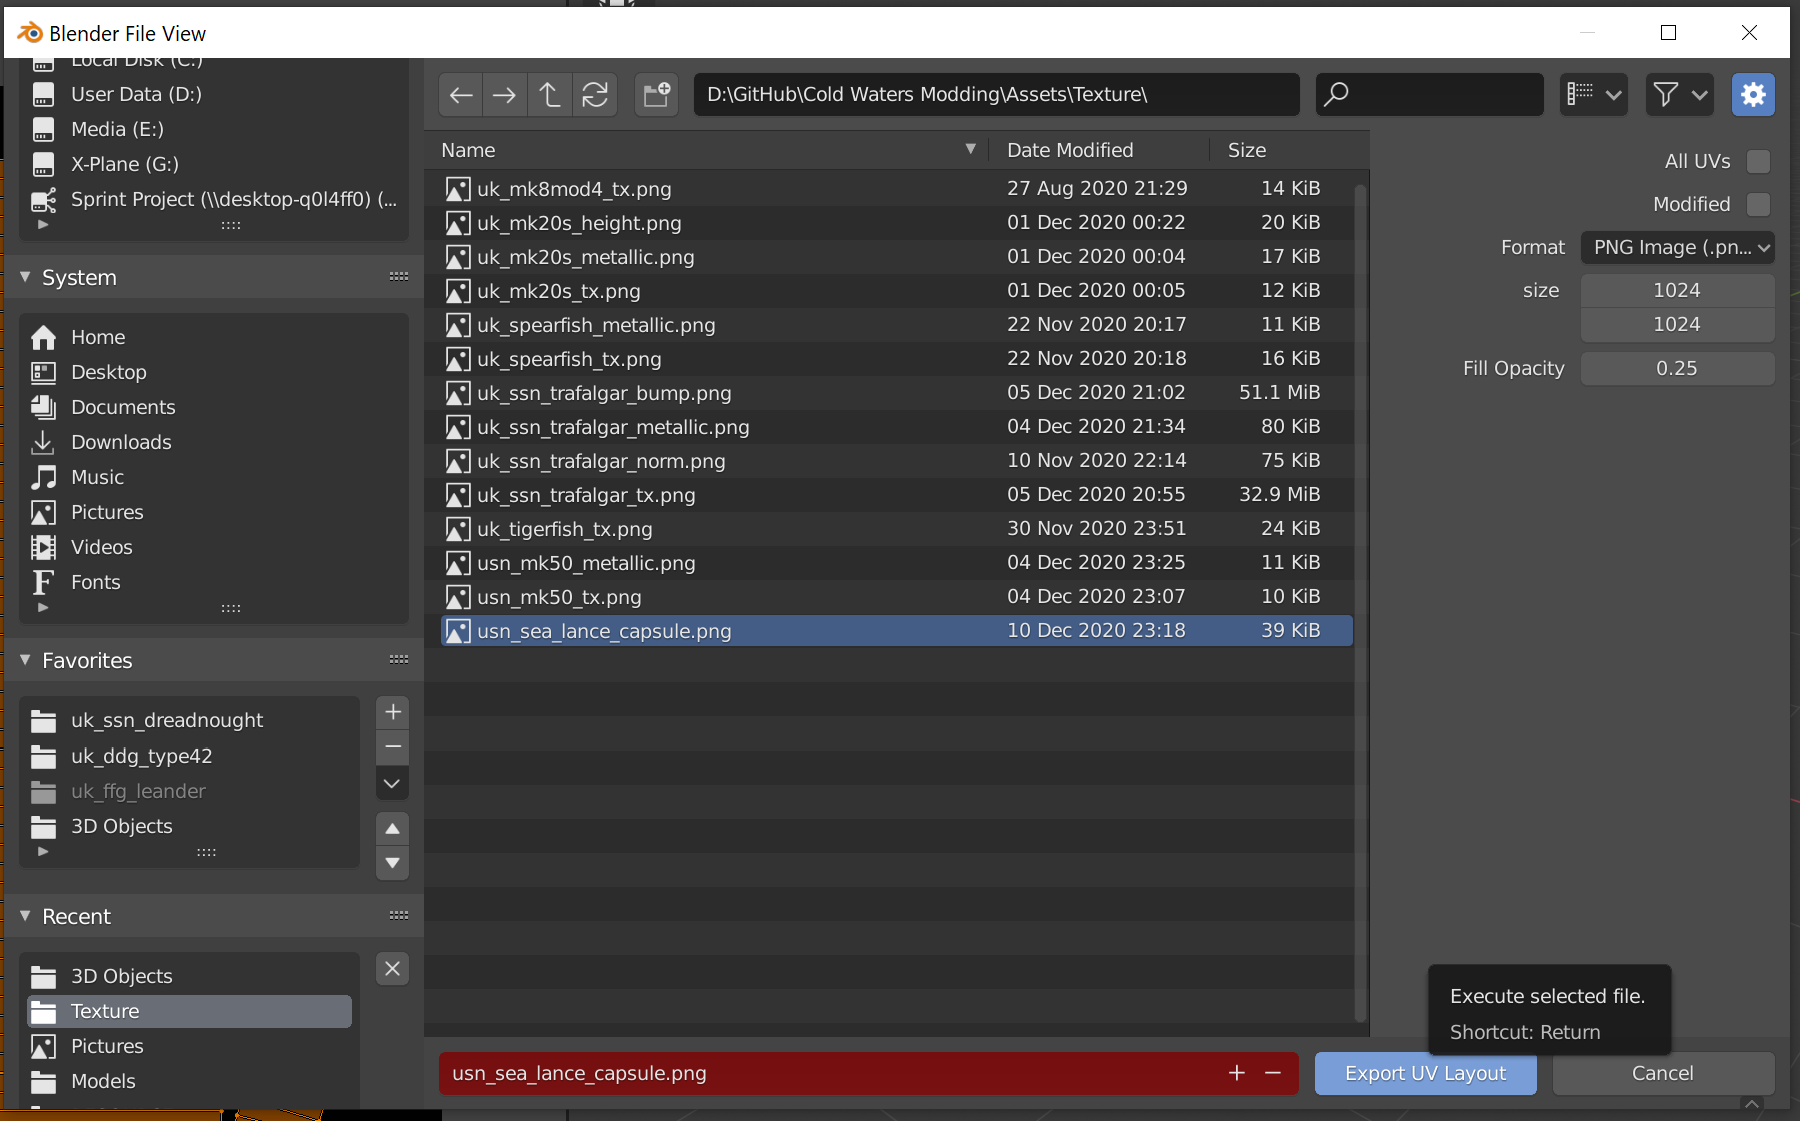1800x1121 pixels.
Task: Open the Downloads system folder
Action: click(x=214, y=442)
